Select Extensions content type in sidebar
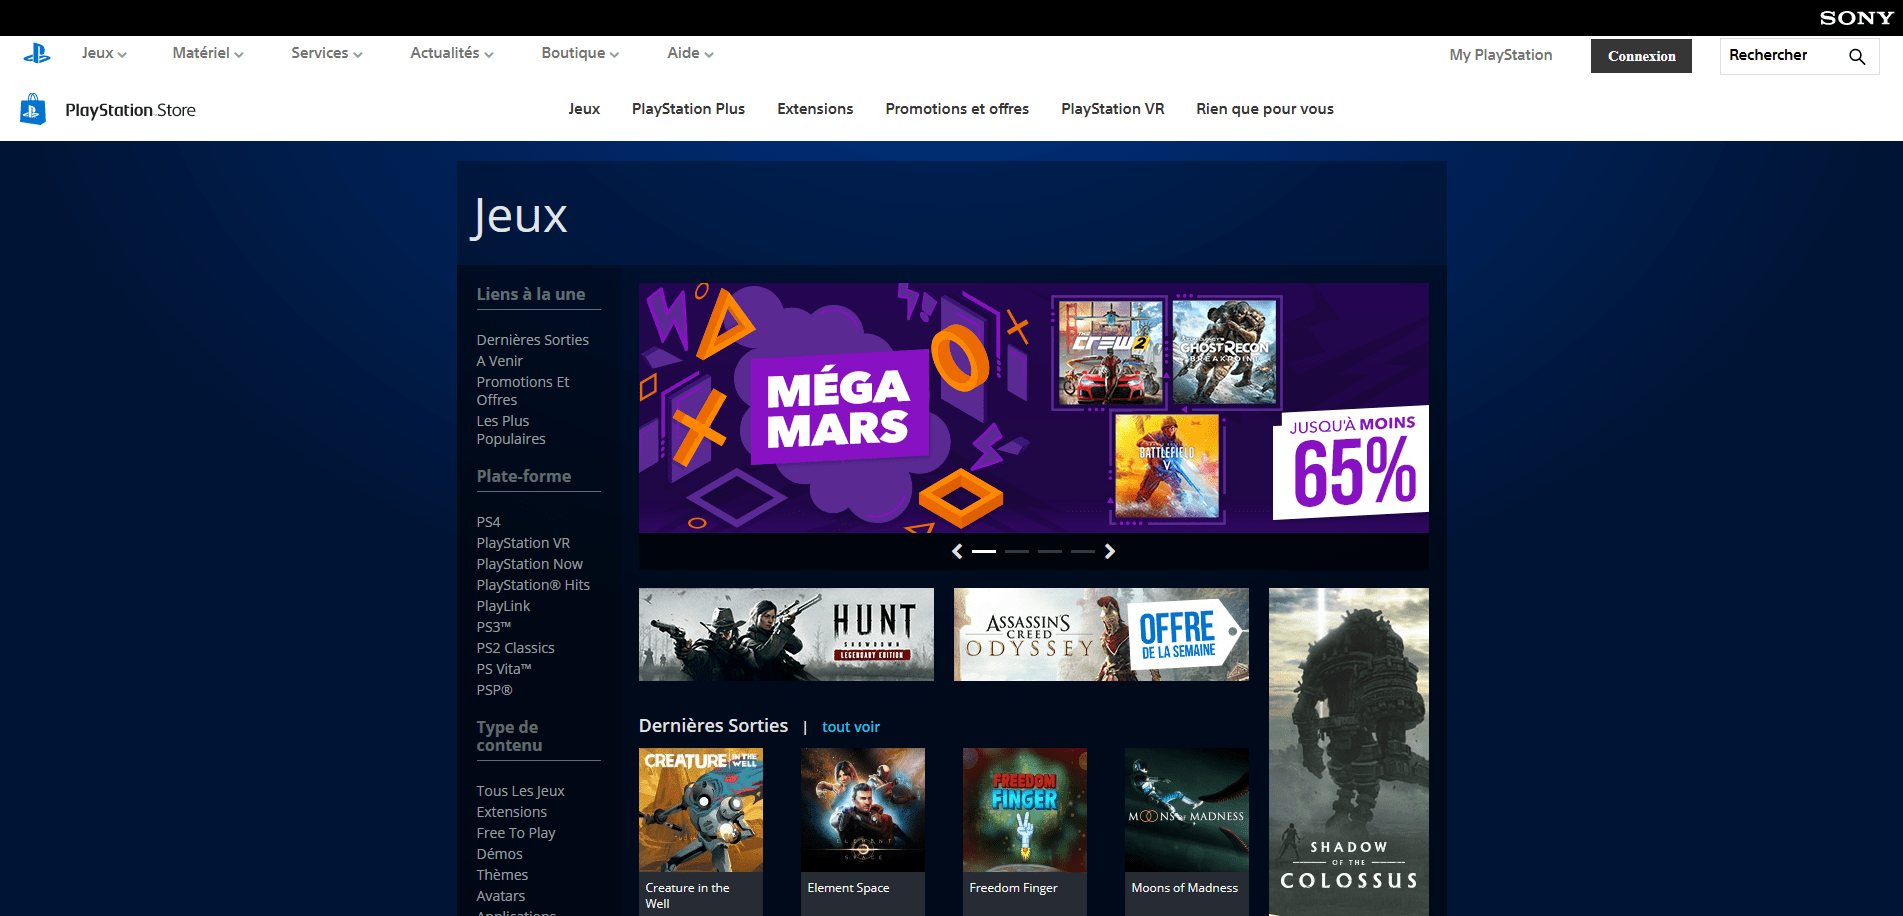This screenshot has height=916, width=1903. click(x=511, y=812)
